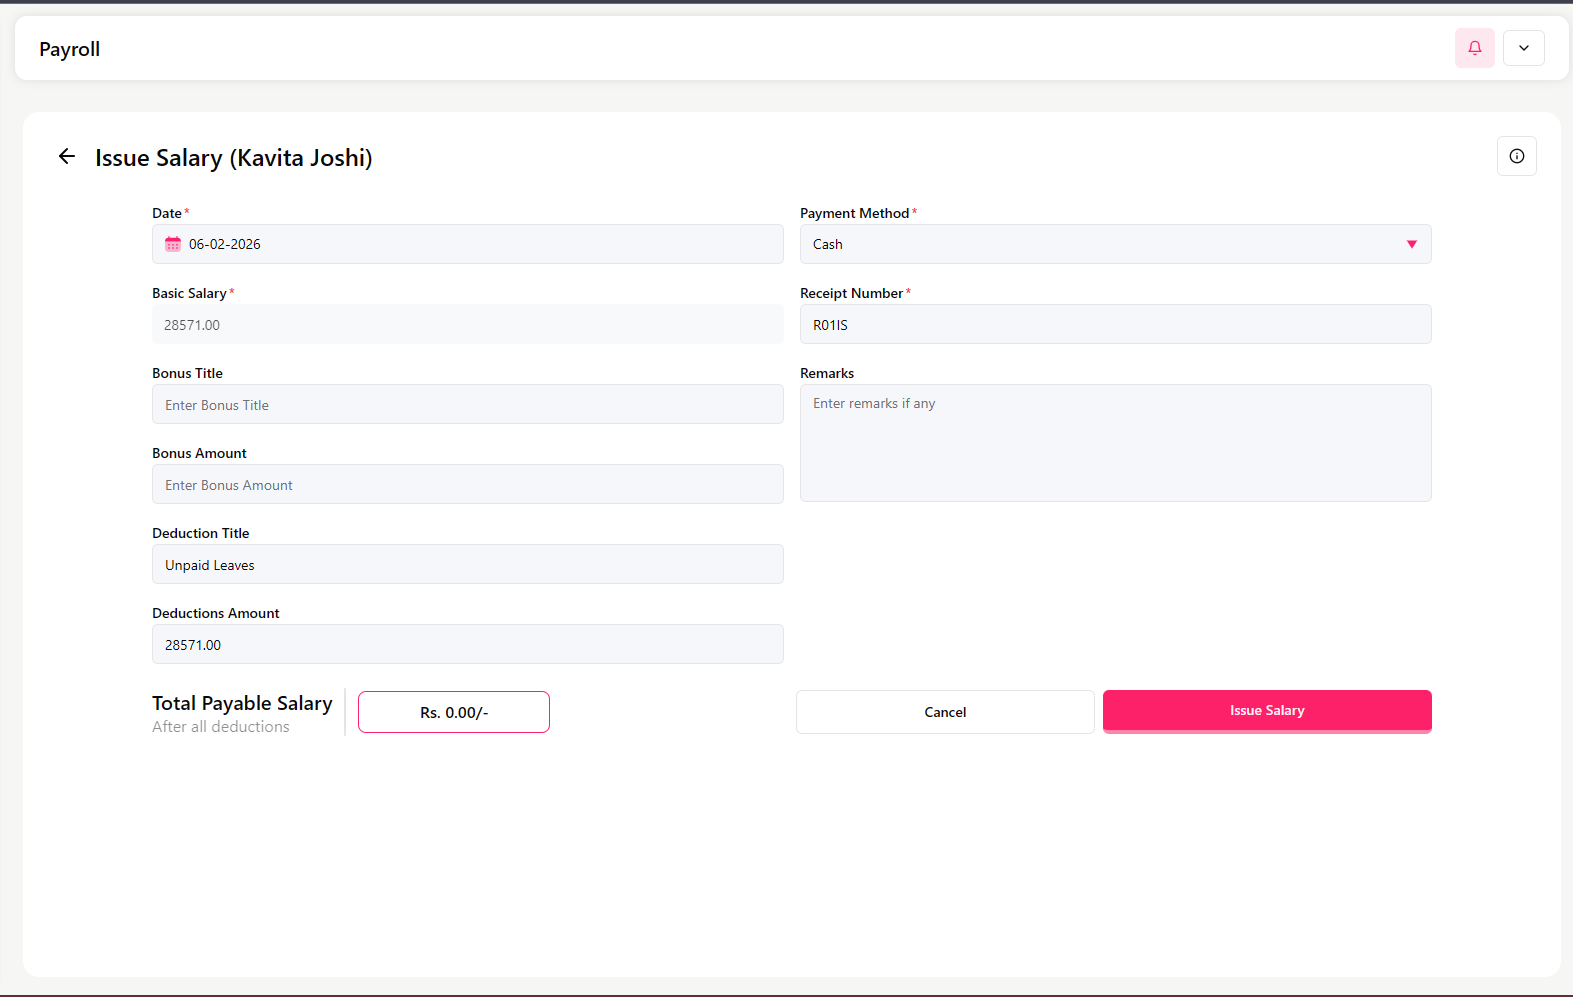The width and height of the screenshot is (1573, 997).
Task: Click into the Bonus Amount field
Action: pos(467,485)
